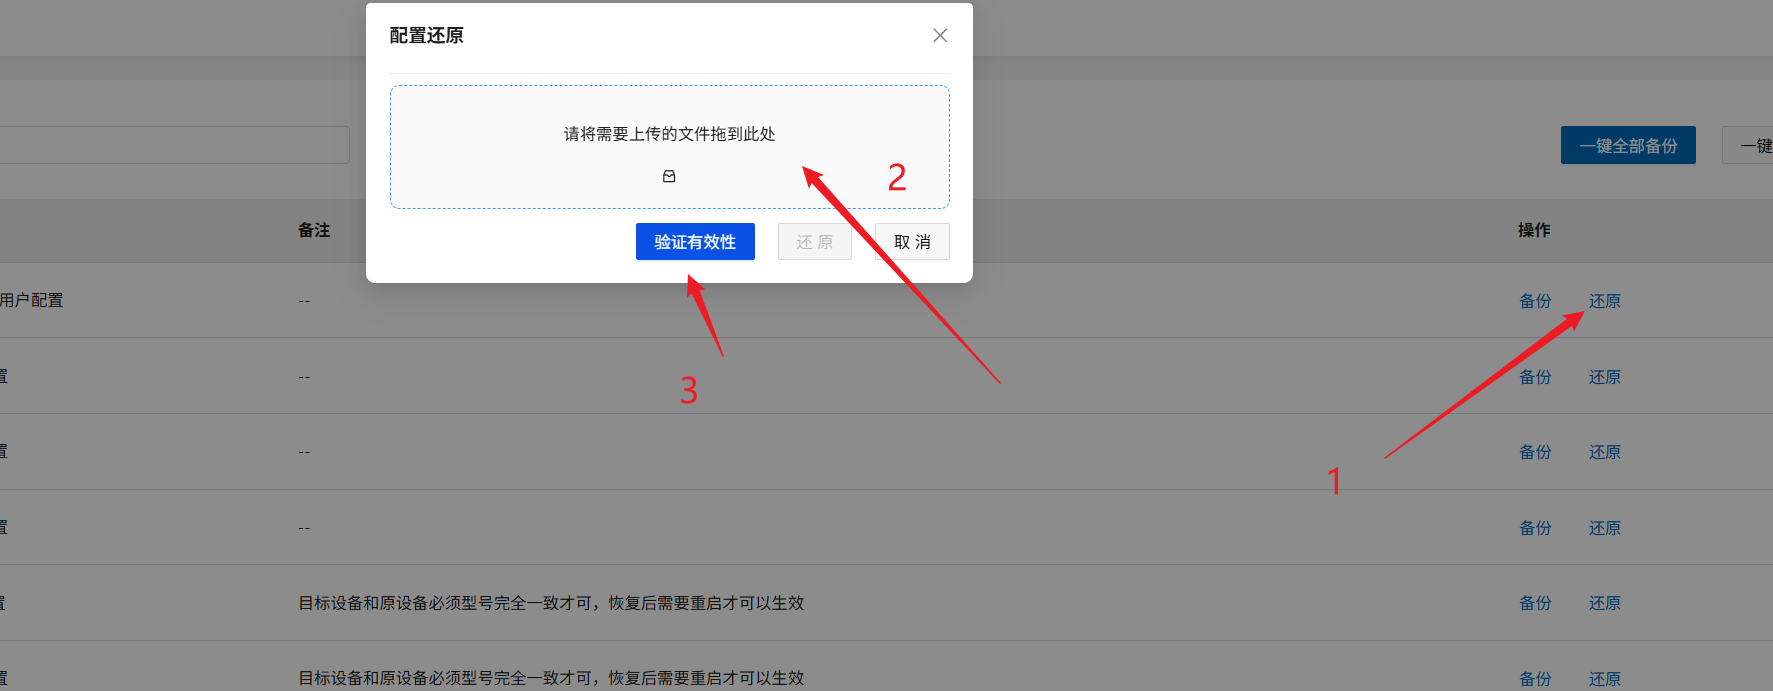Click 备份 link in the third row
1773x691 pixels.
pyautogui.click(x=1535, y=452)
